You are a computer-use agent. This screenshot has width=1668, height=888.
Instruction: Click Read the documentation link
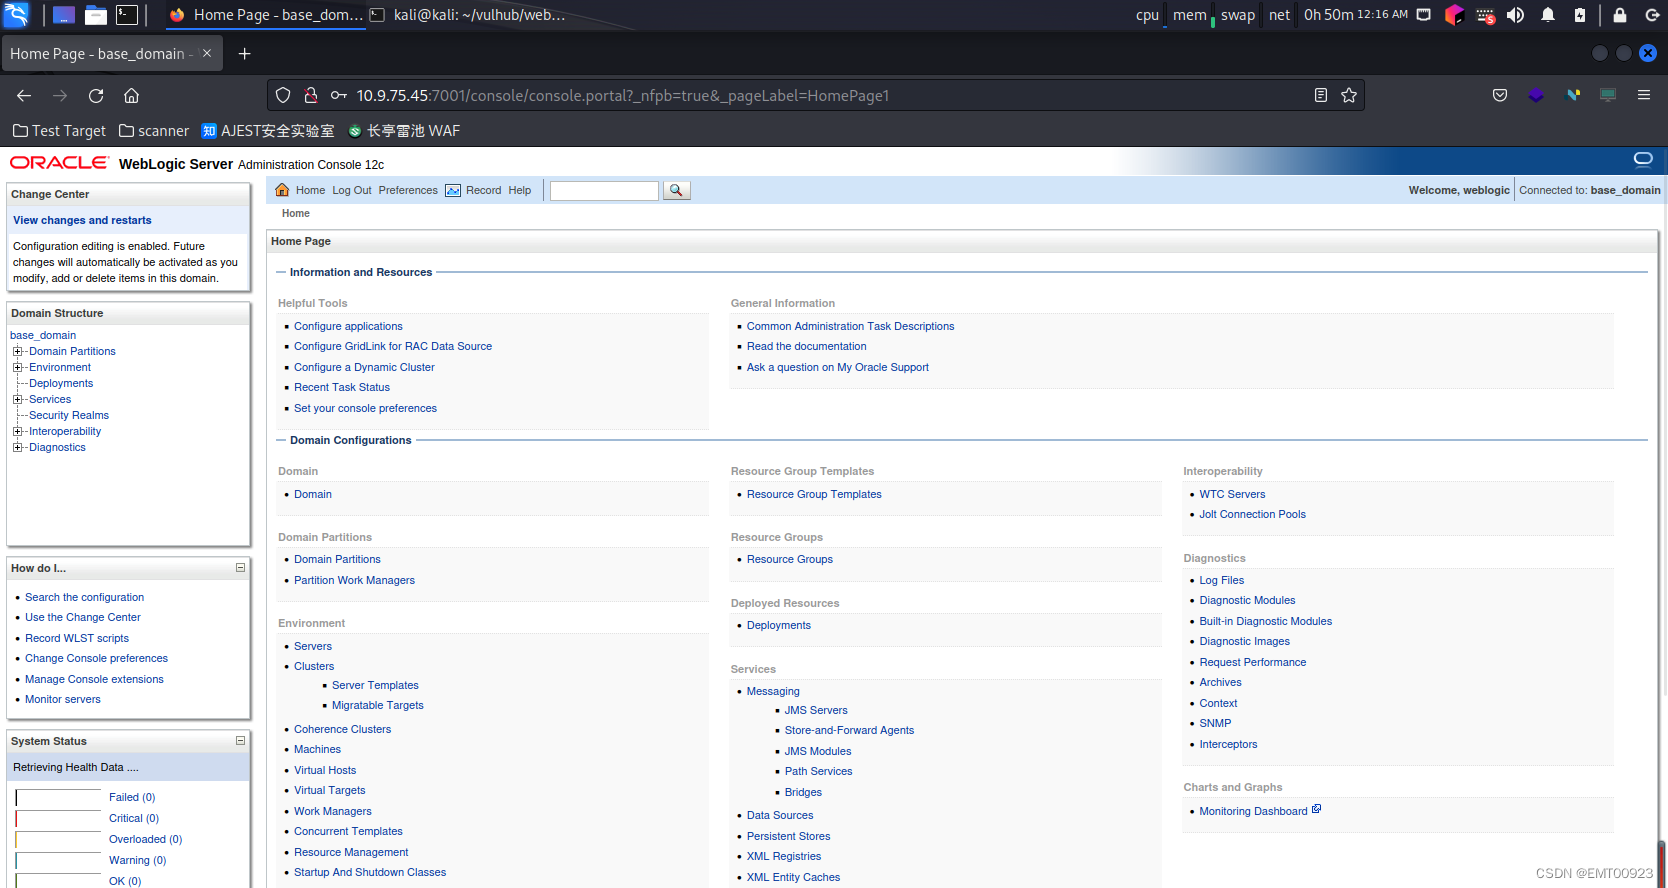(x=807, y=346)
